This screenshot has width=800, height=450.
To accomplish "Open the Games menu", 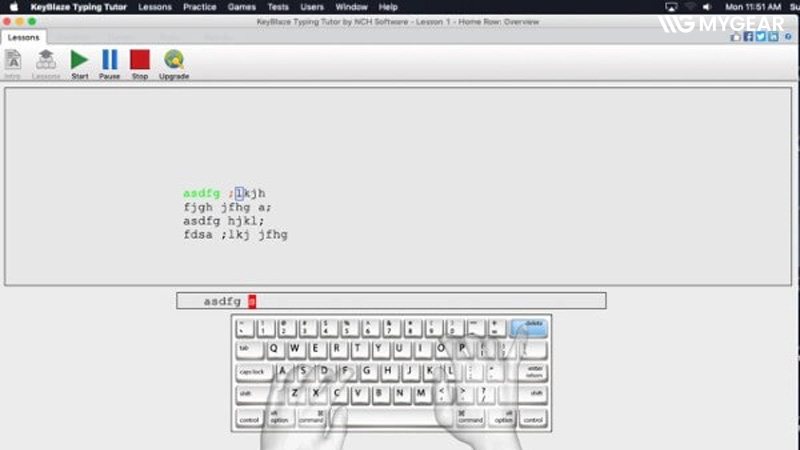I will pyautogui.click(x=241, y=7).
